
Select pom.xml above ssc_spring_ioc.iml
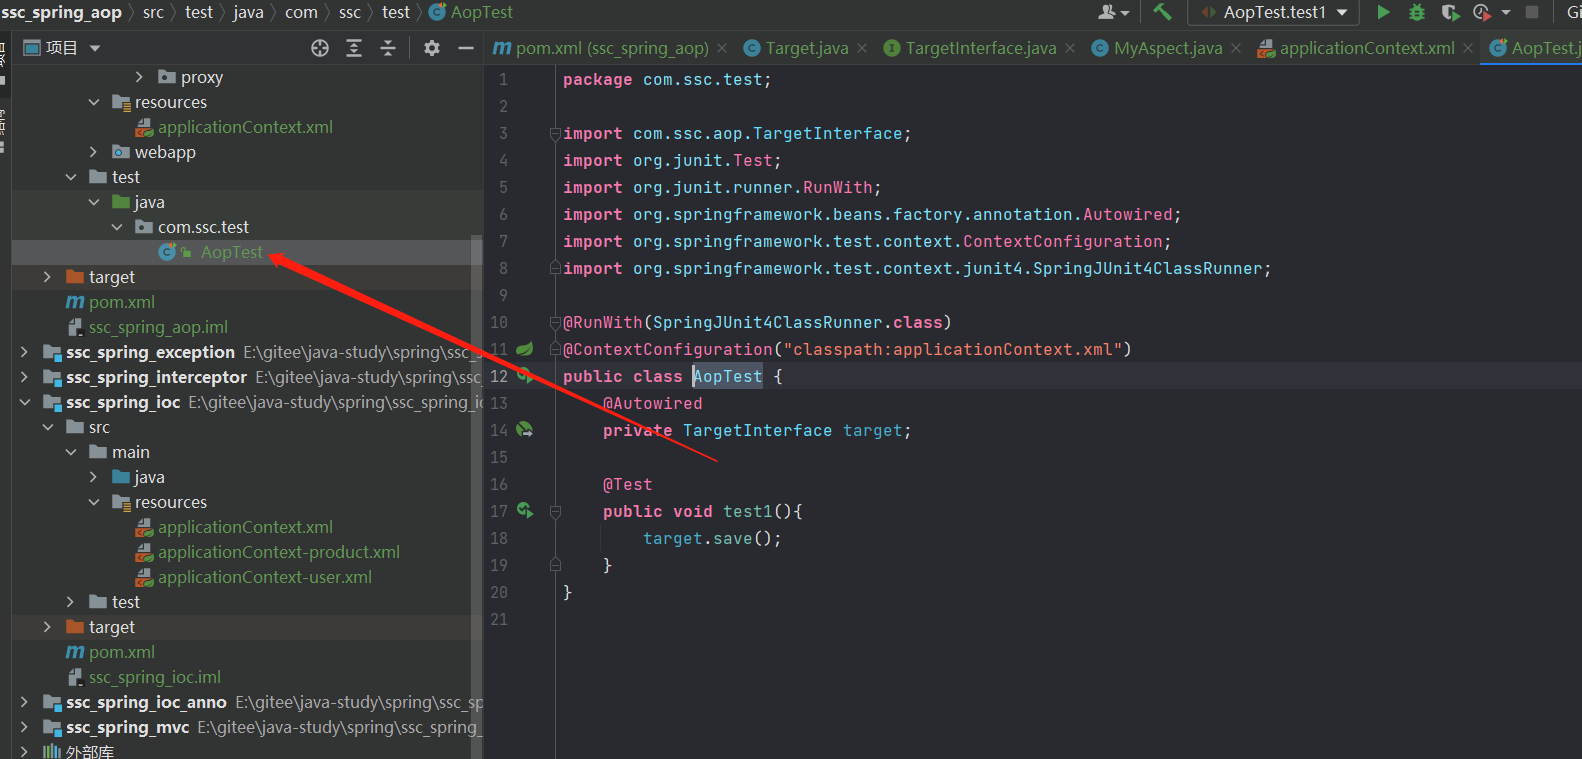coord(122,652)
